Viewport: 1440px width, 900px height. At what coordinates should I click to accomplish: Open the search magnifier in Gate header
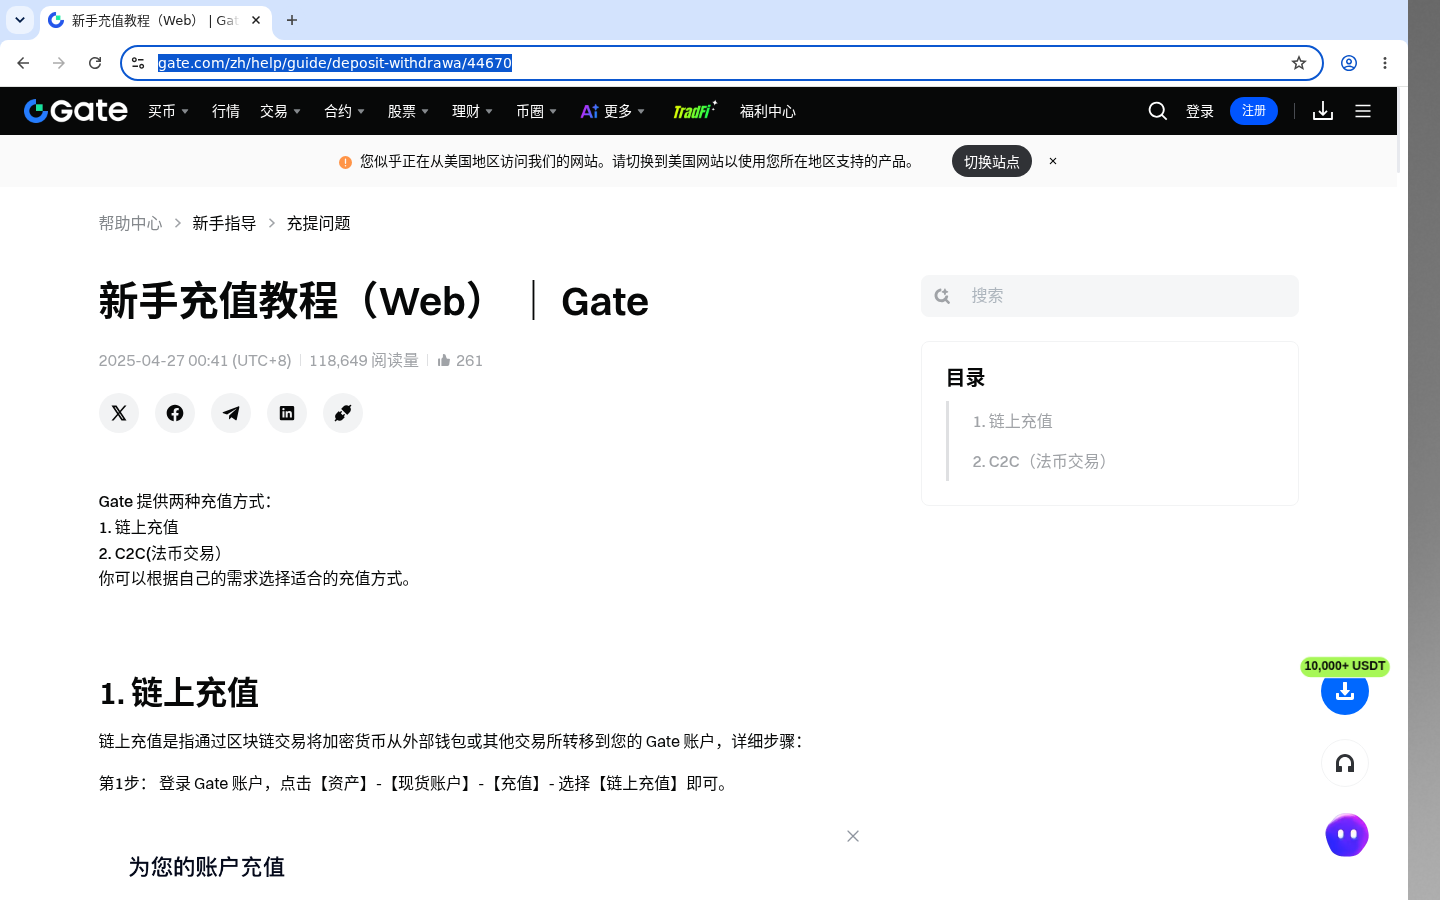click(x=1158, y=111)
